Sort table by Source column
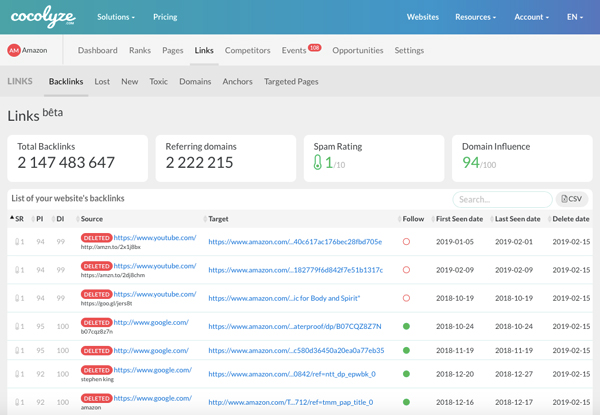The image size is (600, 415). point(90,219)
